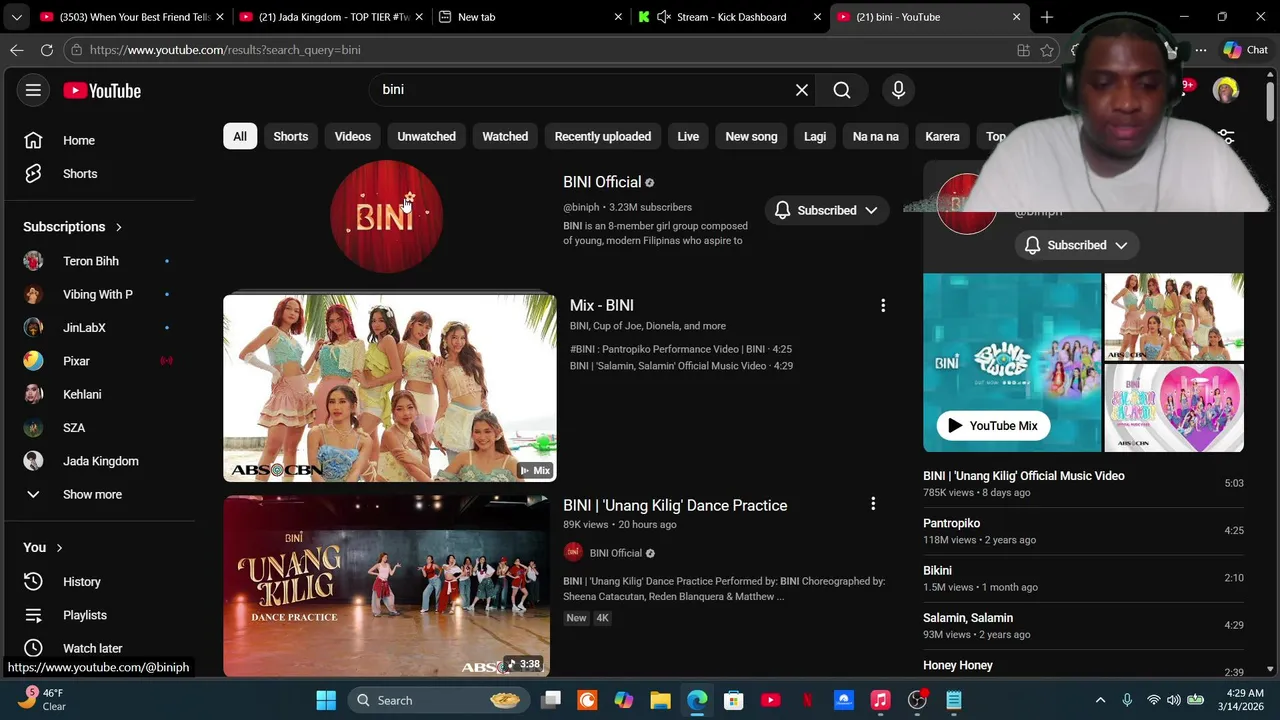The height and width of the screenshot is (720, 1280).
Task: Open Subscribed dropdown in the right panel
Action: [x=1077, y=245]
